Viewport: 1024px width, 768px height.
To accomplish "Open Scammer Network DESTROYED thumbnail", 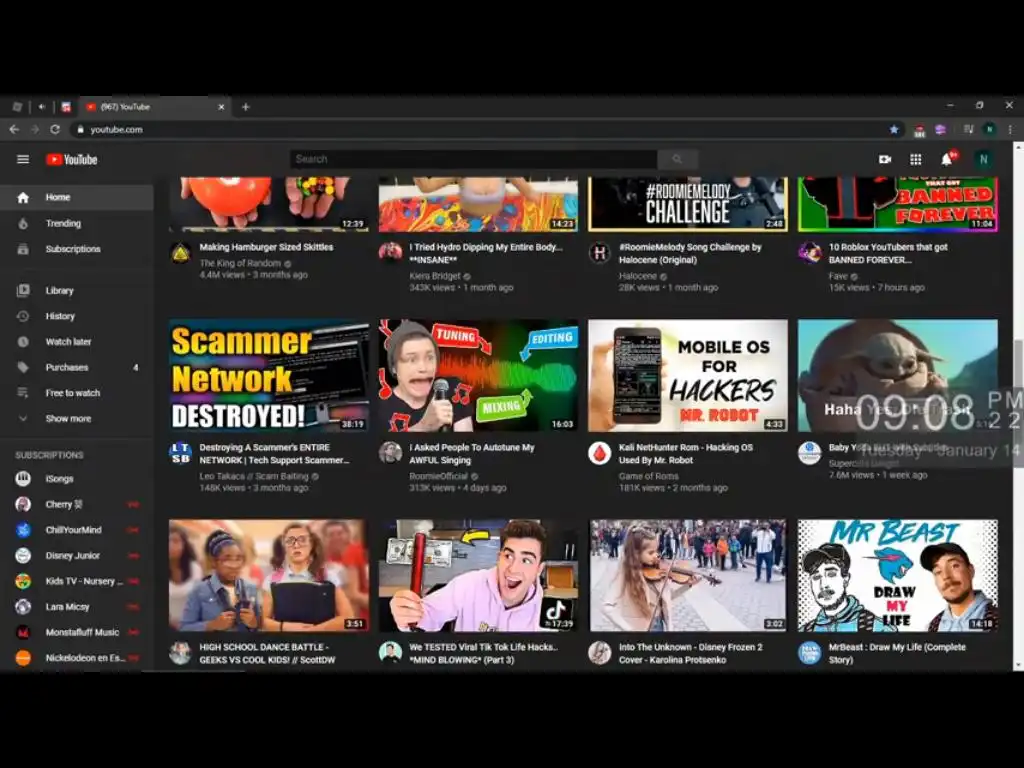I will pos(268,376).
